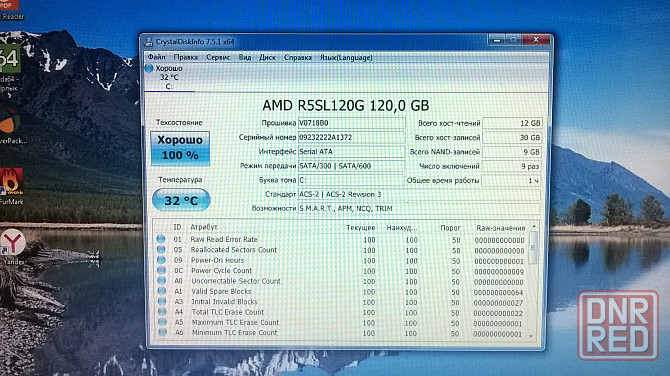Click the total working time value 1 ч
This screenshot has width=670, height=376.
click(x=512, y=181)
